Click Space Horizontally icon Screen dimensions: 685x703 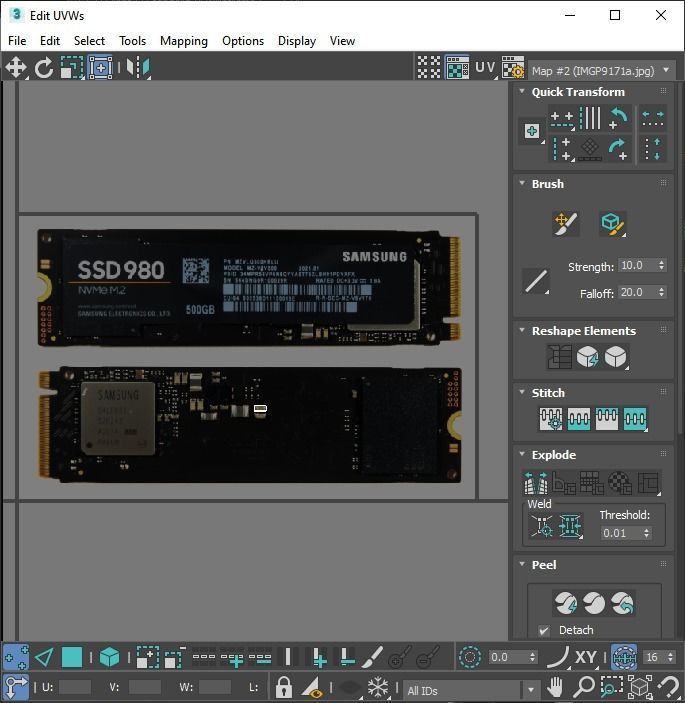click(653, 118)
